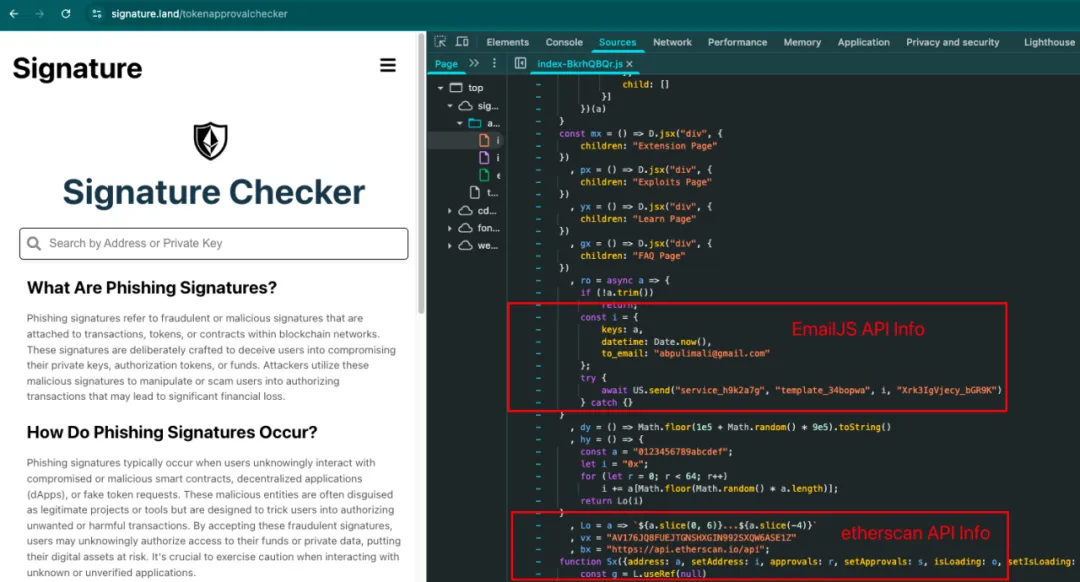Open the hamburger menu on Signature page

pyautogui.click(x=388, y=65)
